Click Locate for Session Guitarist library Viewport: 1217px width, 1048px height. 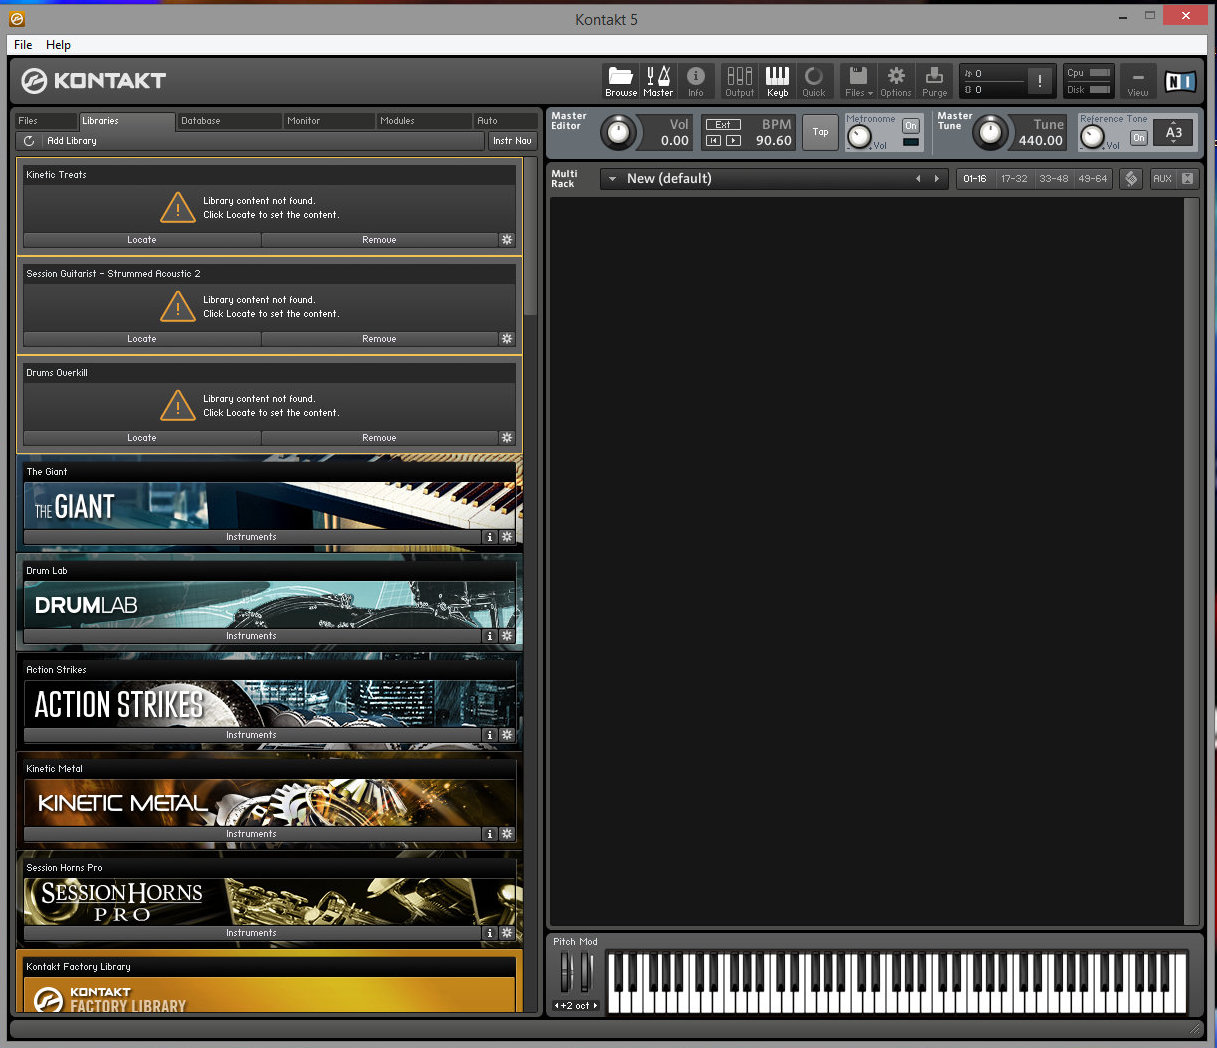pos(142,339)
